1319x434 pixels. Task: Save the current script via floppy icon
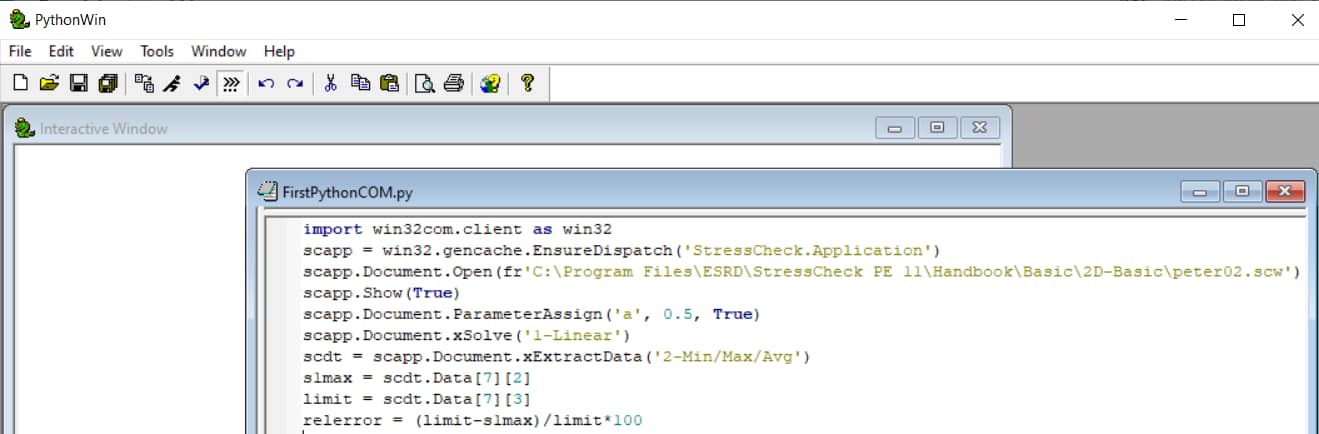(78, 84)
